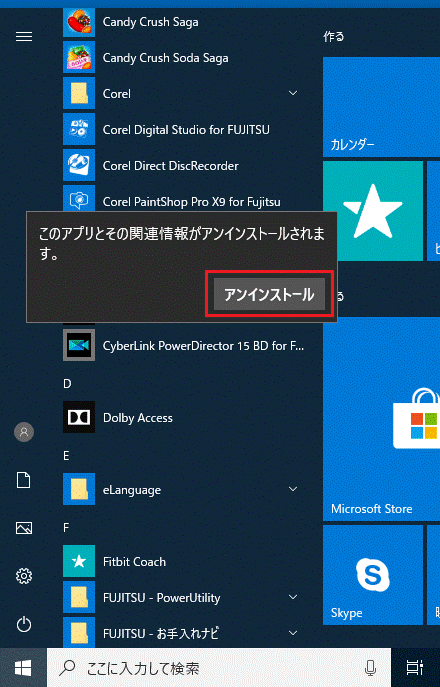Viewport: 440px width, 687px height.
Task: Open Dolby Access label
Action: click(x=138, y=418)
